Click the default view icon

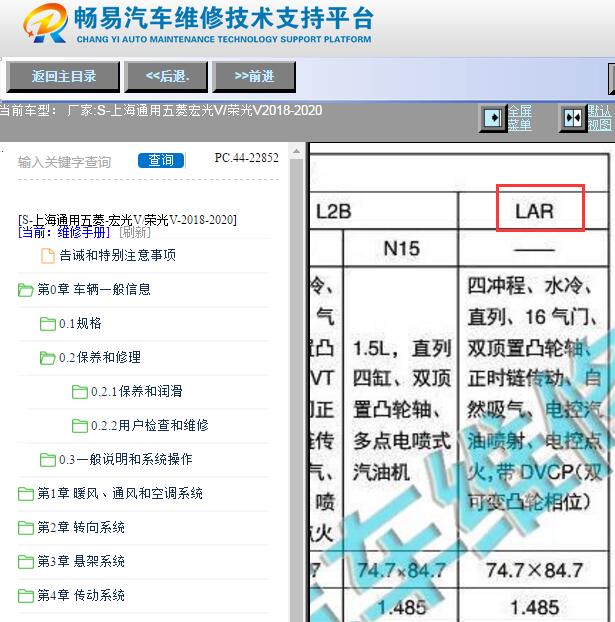click(573, 118)
